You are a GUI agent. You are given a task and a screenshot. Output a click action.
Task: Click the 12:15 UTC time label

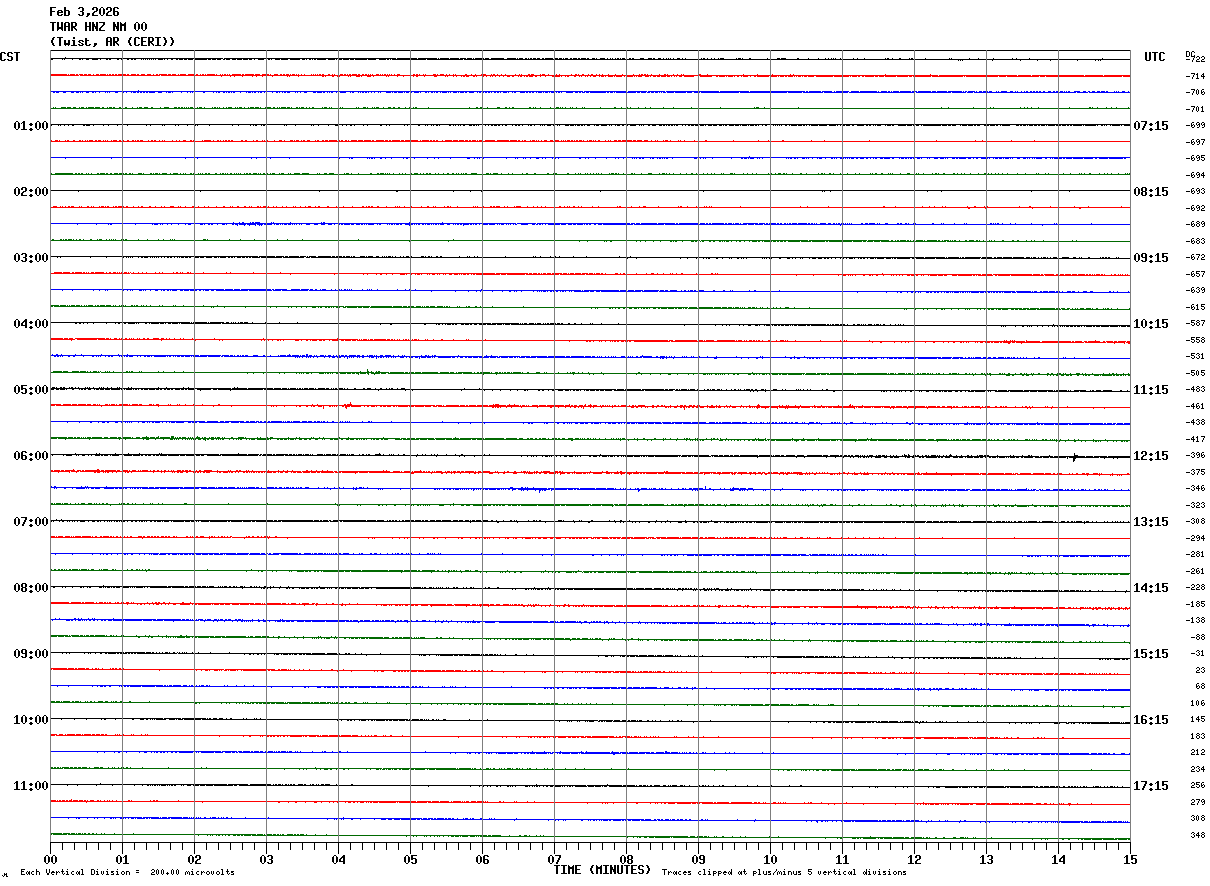(x=1151, y=456)
